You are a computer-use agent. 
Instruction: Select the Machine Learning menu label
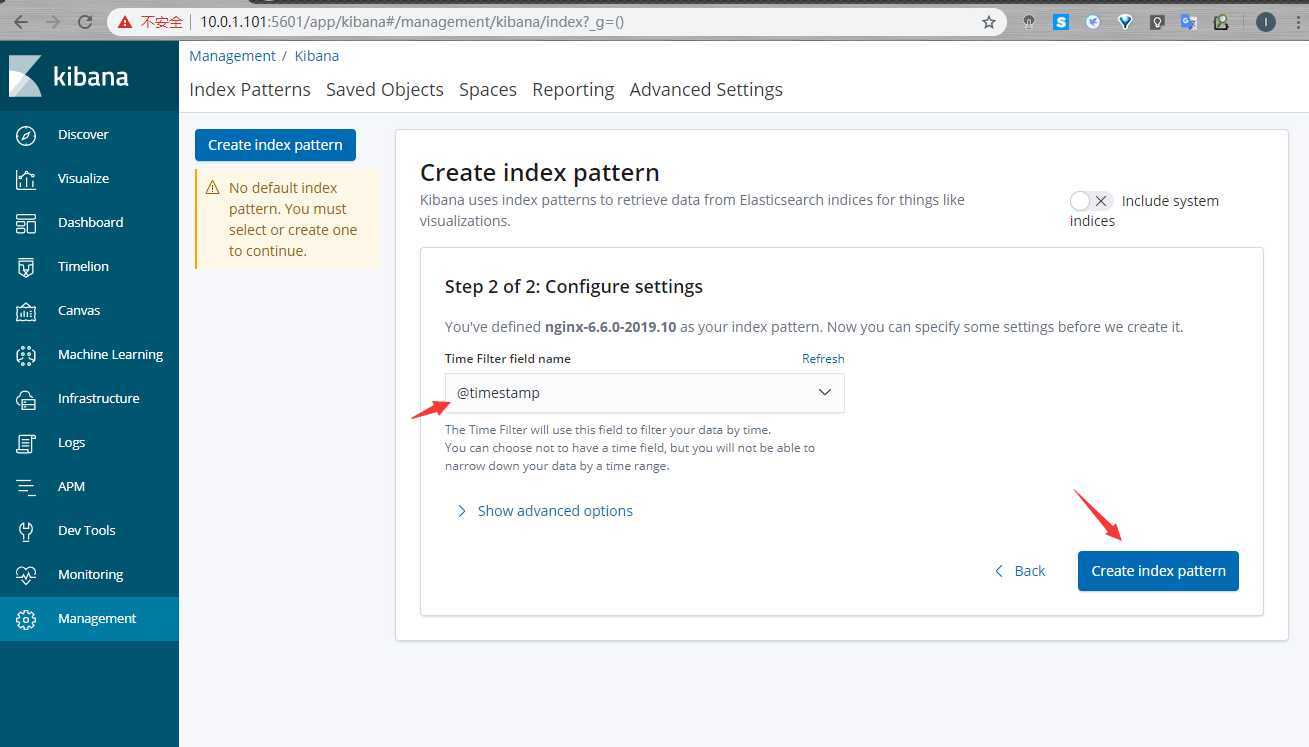(110, 355)
